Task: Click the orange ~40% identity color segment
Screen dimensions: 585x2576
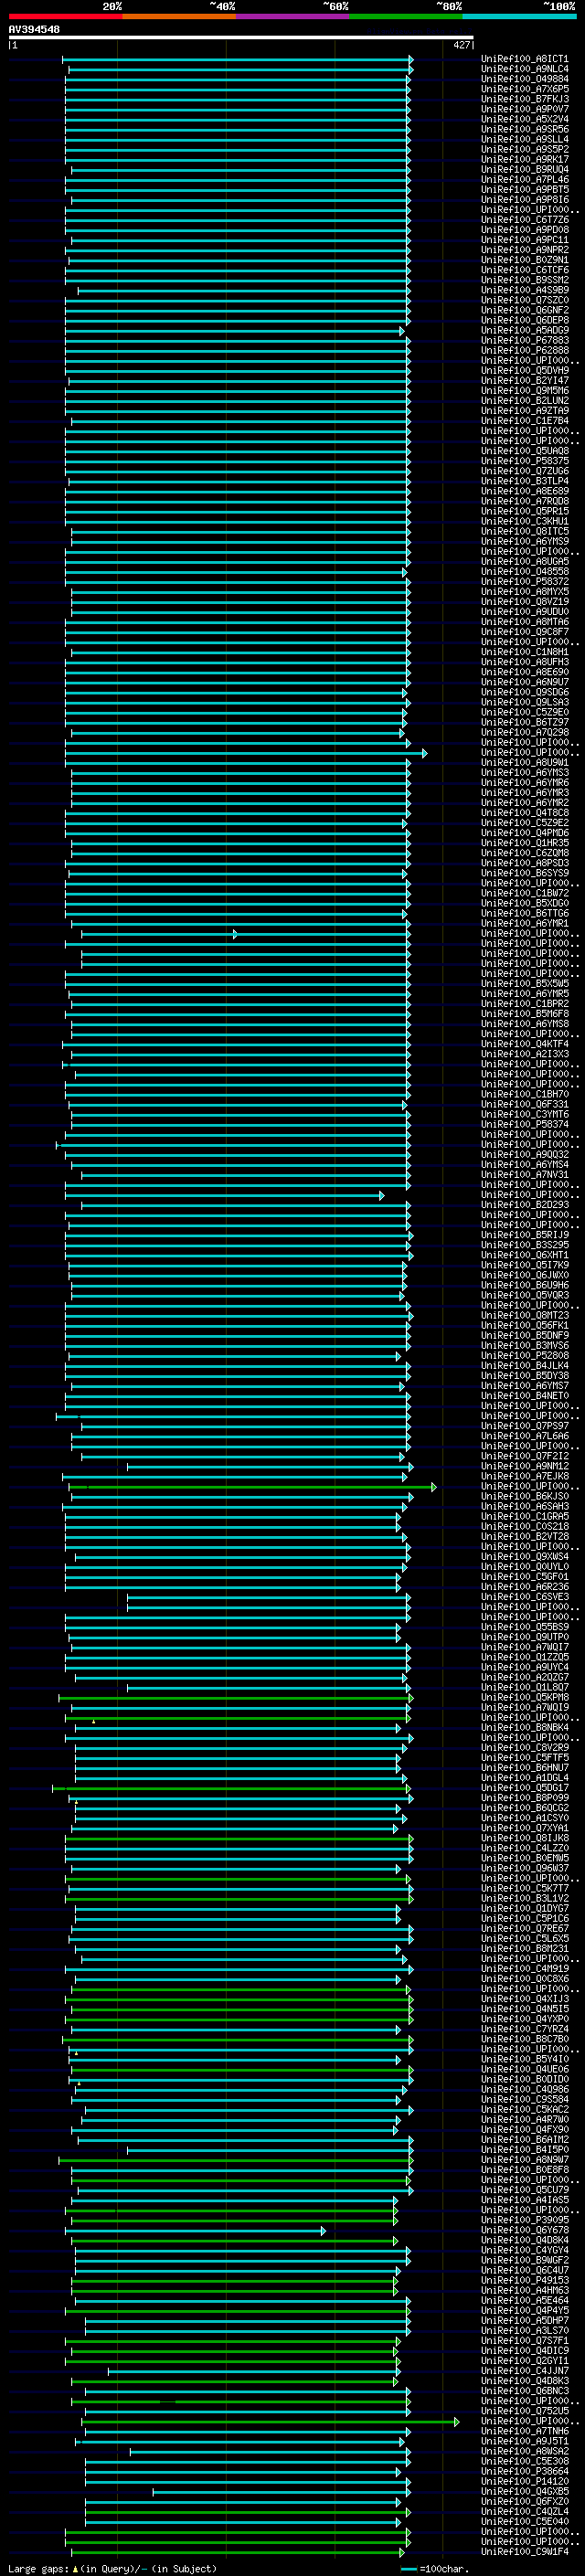Action: pos(179,17)
